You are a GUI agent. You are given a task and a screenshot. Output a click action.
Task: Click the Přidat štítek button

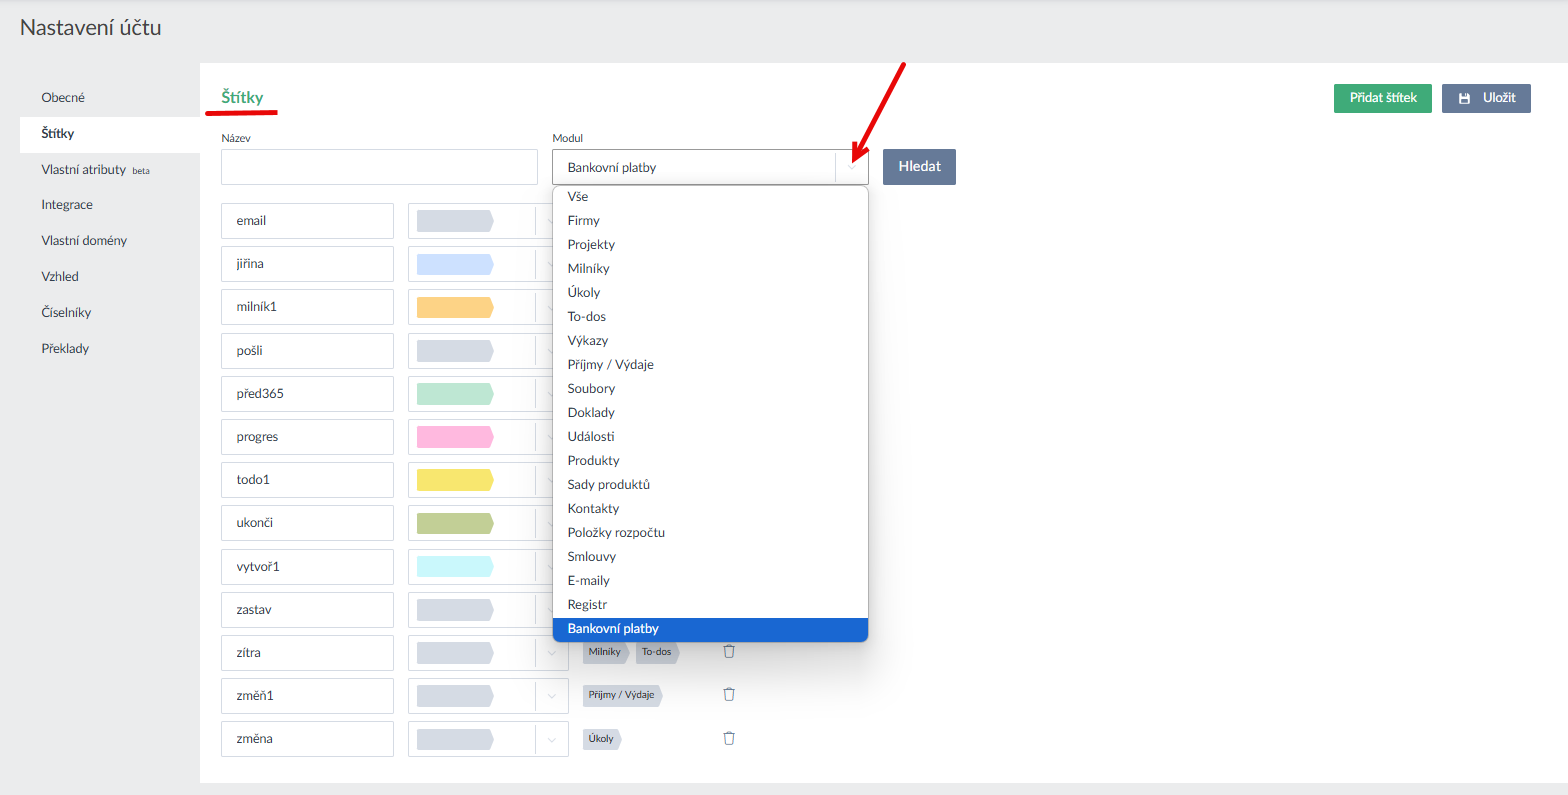click(x=1382, y=98)
